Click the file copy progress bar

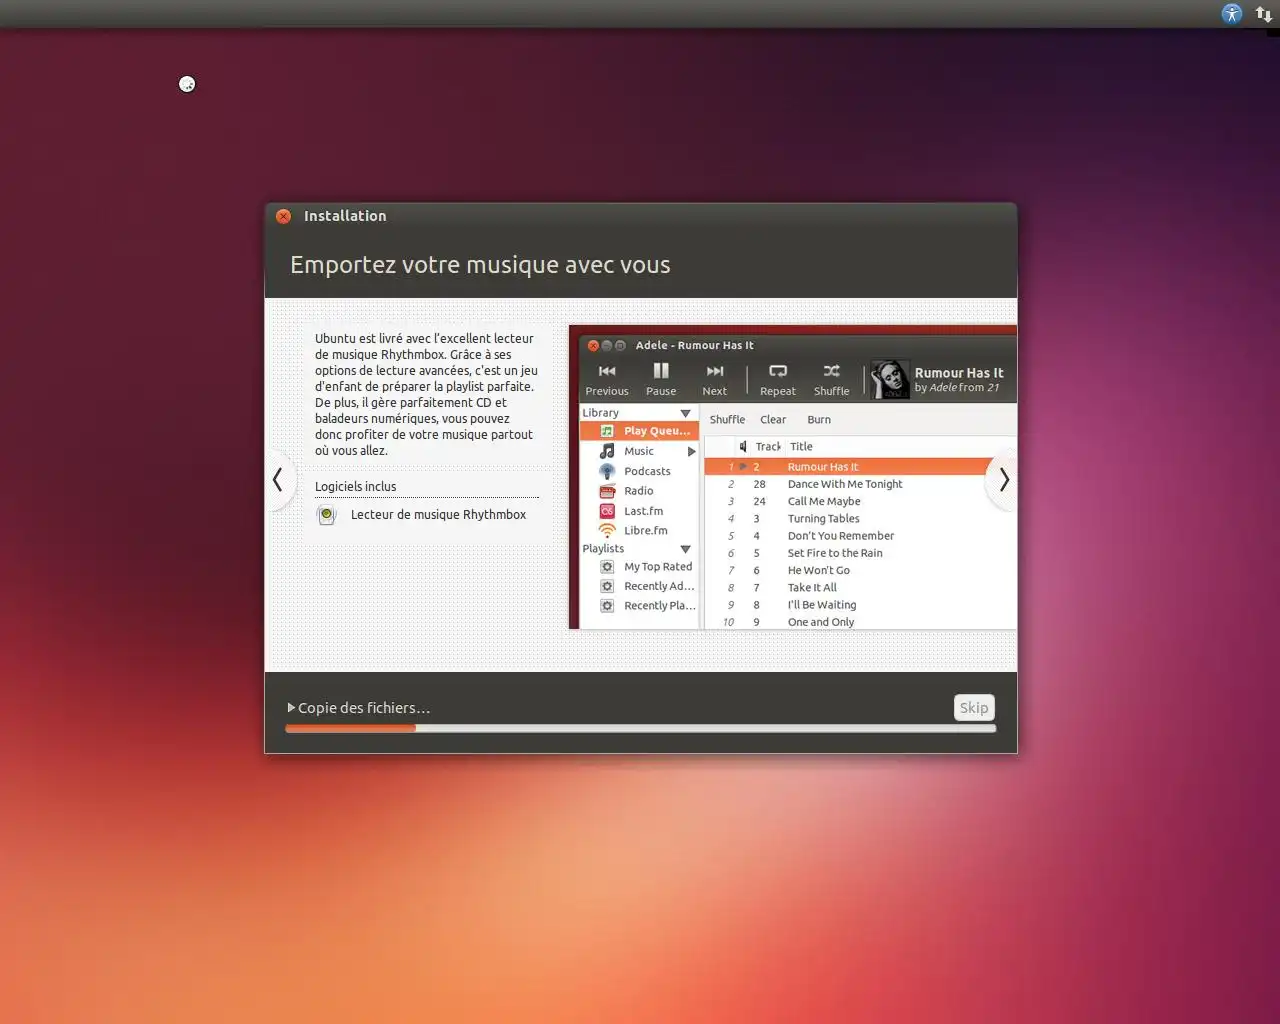coord(640,728)
